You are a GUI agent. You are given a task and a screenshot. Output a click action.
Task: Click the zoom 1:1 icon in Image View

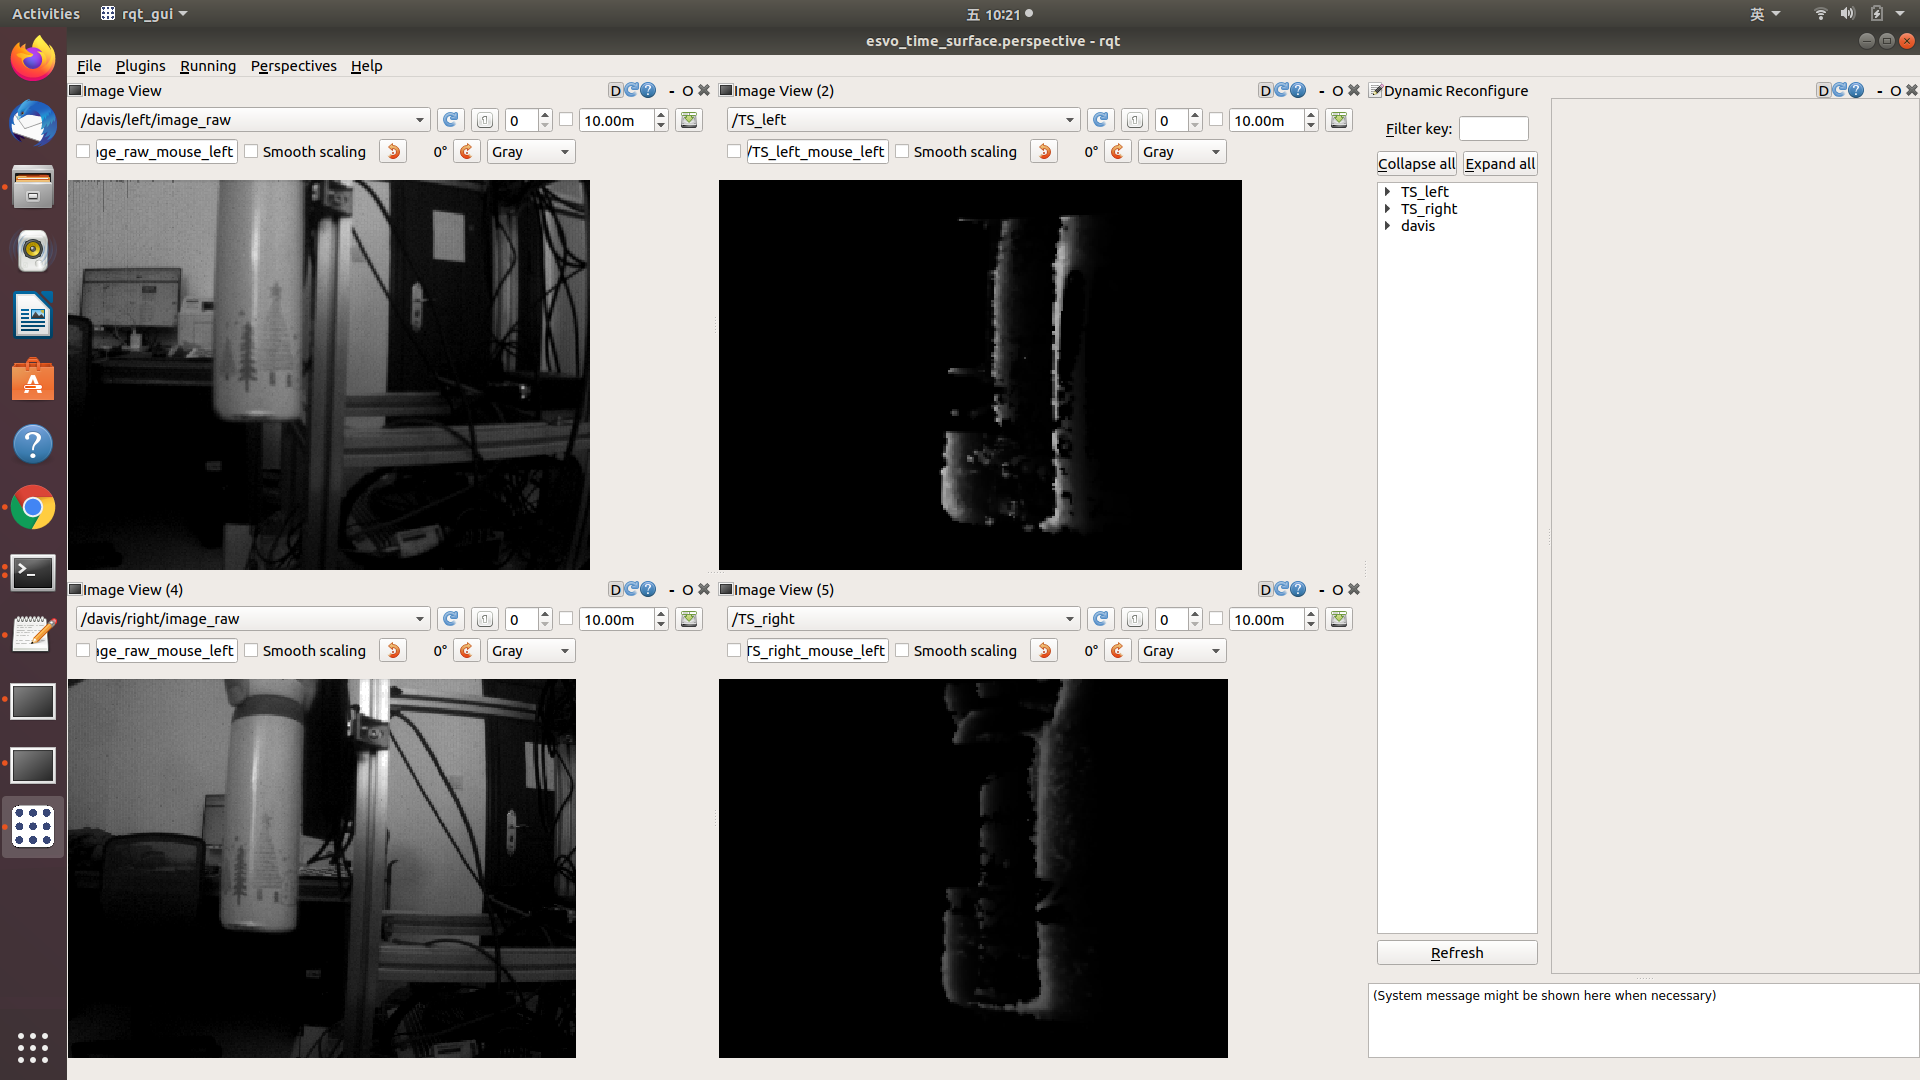point(484,119)
